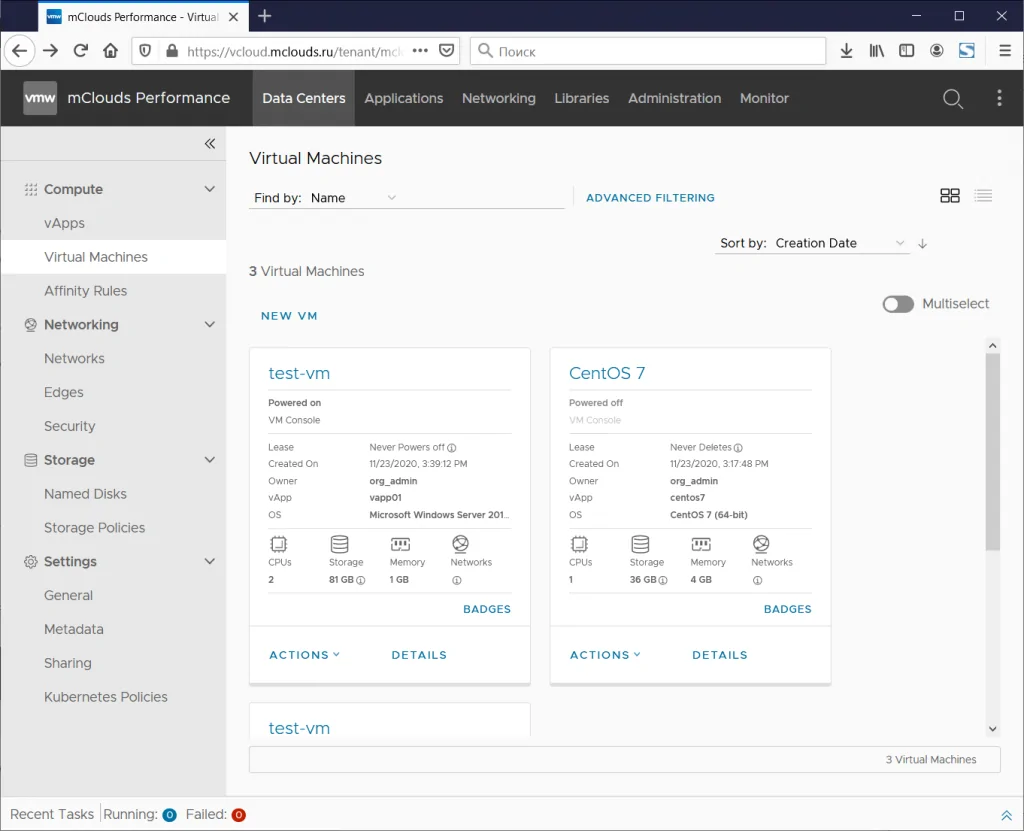Open Storage Policies in the sidebar
The width and height of the screenshot is (1024, 831).
click(x=95, y=527)
